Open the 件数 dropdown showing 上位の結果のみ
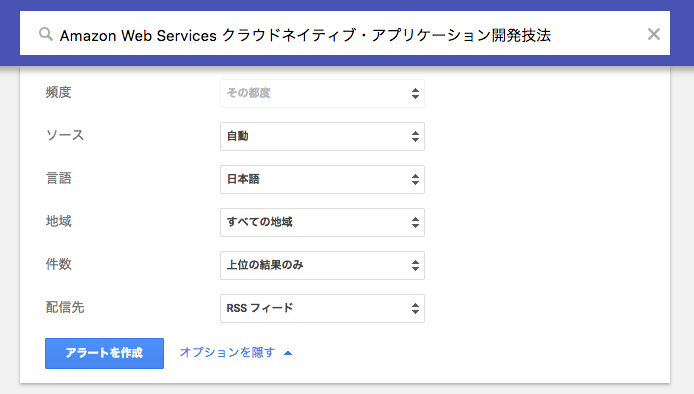This screenshot has width=694, height=394. tap(322, 265)
